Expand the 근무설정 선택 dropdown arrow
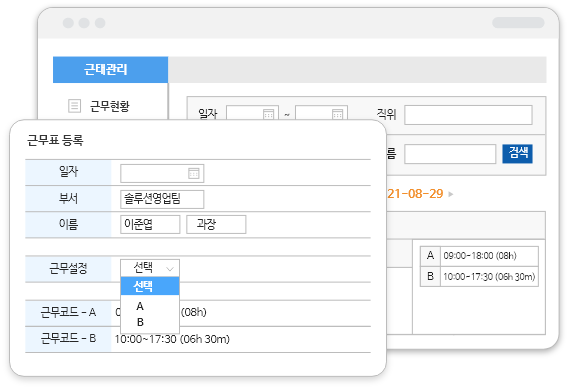 (x=170, y=269)
